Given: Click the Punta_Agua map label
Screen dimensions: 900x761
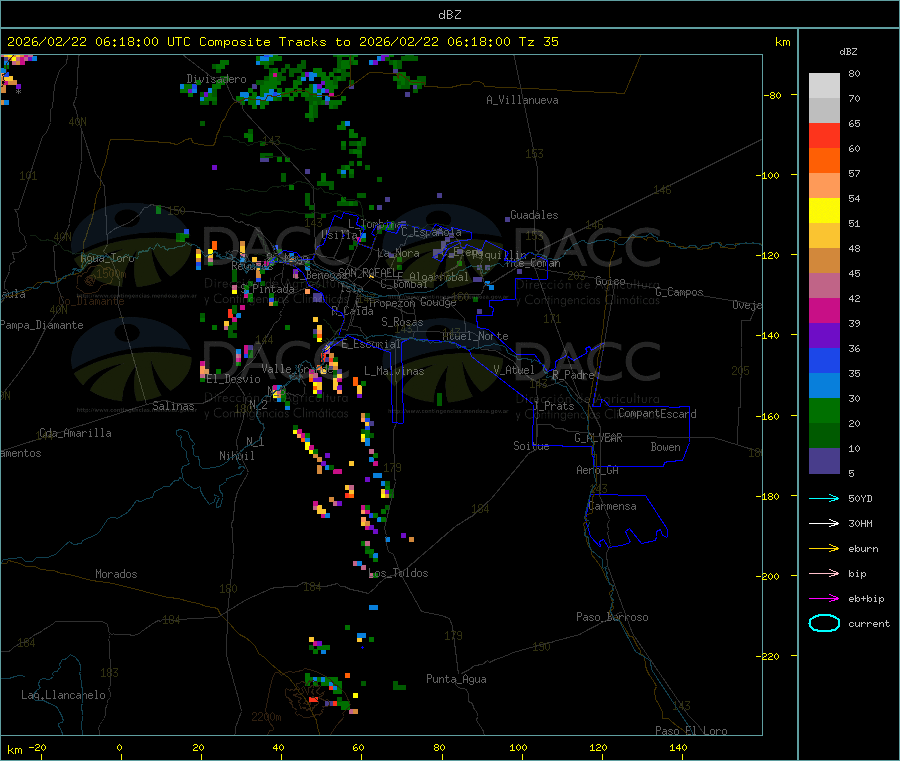Looking at the screenshot, I should [456, 679].
